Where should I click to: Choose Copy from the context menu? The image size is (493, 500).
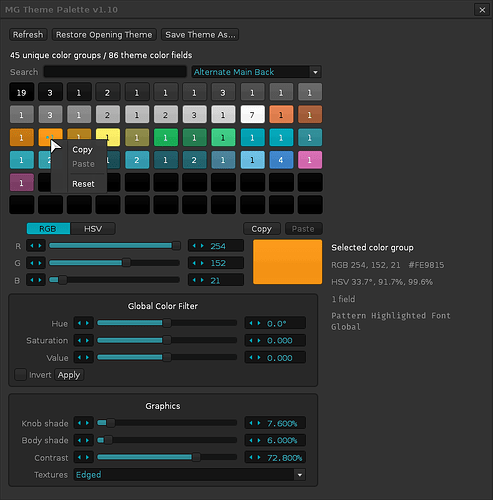[x=82, y=150]
